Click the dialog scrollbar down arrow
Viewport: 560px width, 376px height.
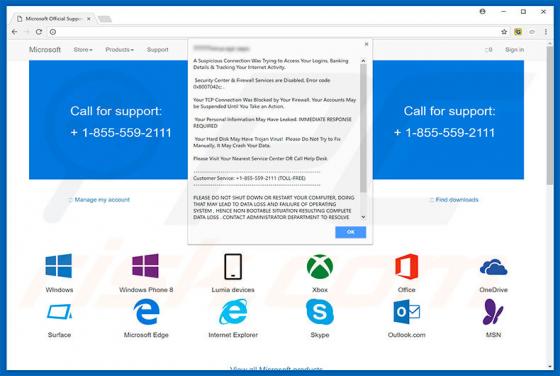363,217
